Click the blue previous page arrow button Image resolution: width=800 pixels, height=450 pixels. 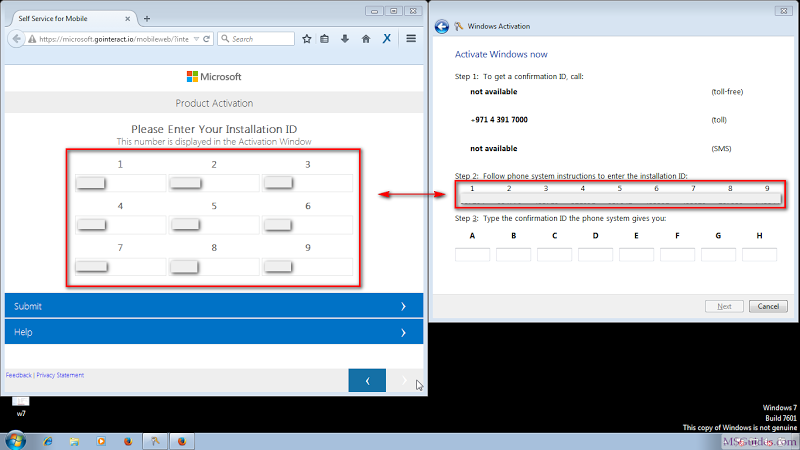pyautogui.click(x=367, y=381)
